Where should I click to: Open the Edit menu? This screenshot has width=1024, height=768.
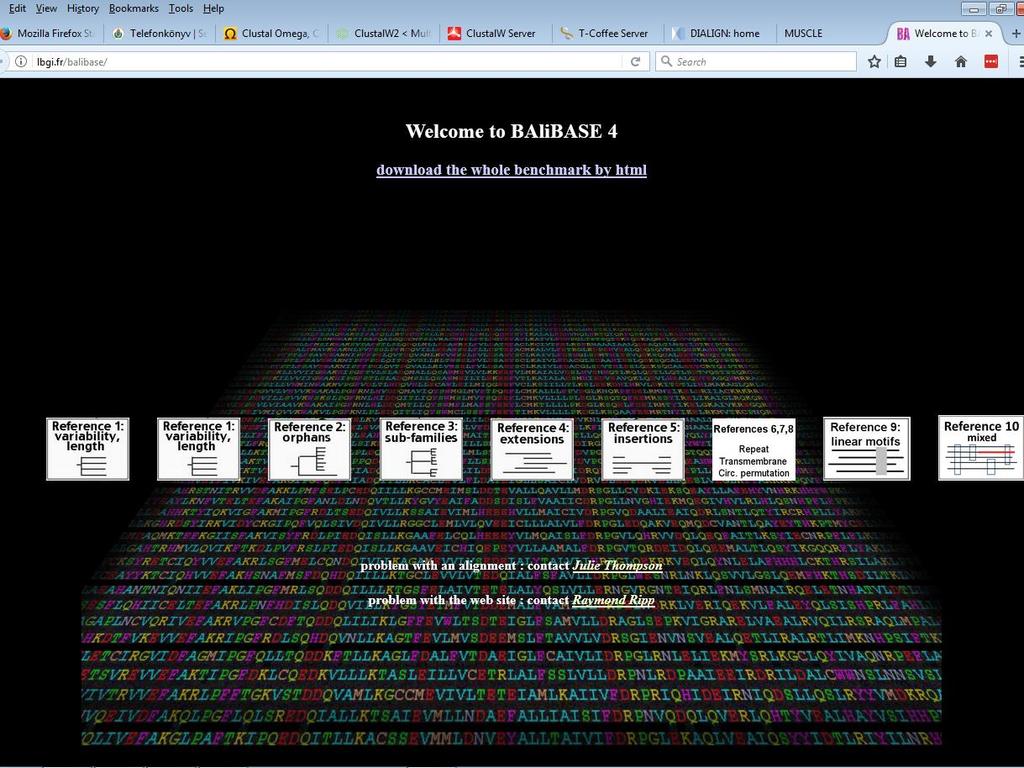17,8
